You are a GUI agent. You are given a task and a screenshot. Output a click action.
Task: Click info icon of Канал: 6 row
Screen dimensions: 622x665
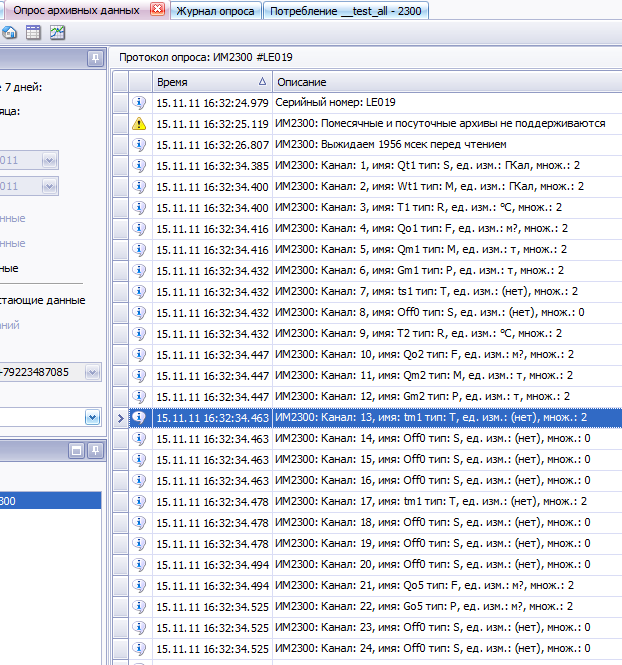click(x=139, y=271)
